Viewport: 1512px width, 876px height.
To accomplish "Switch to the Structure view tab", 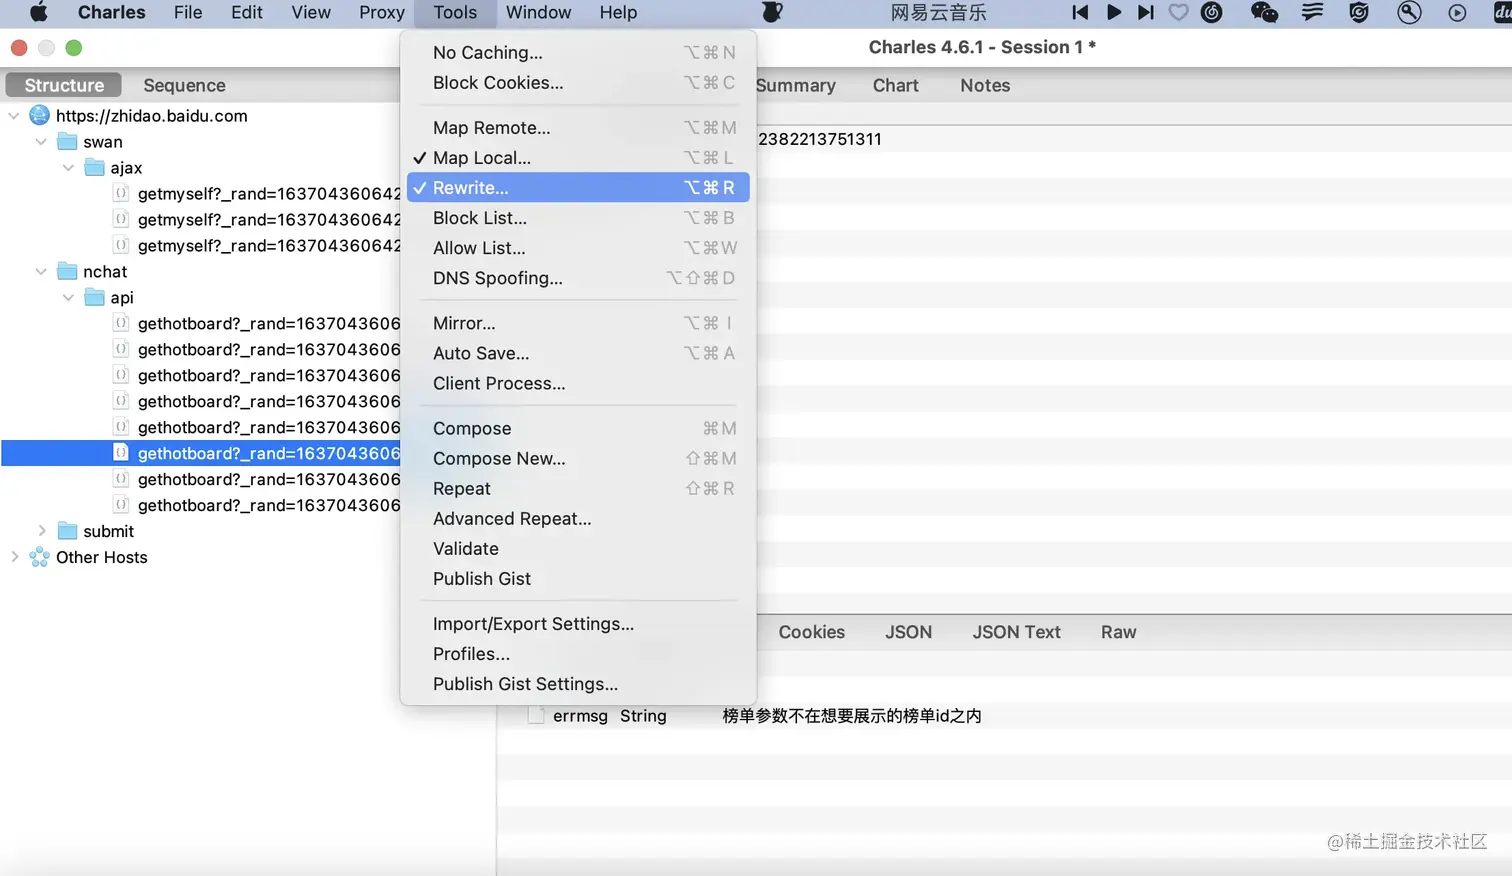I will (64, 85).
